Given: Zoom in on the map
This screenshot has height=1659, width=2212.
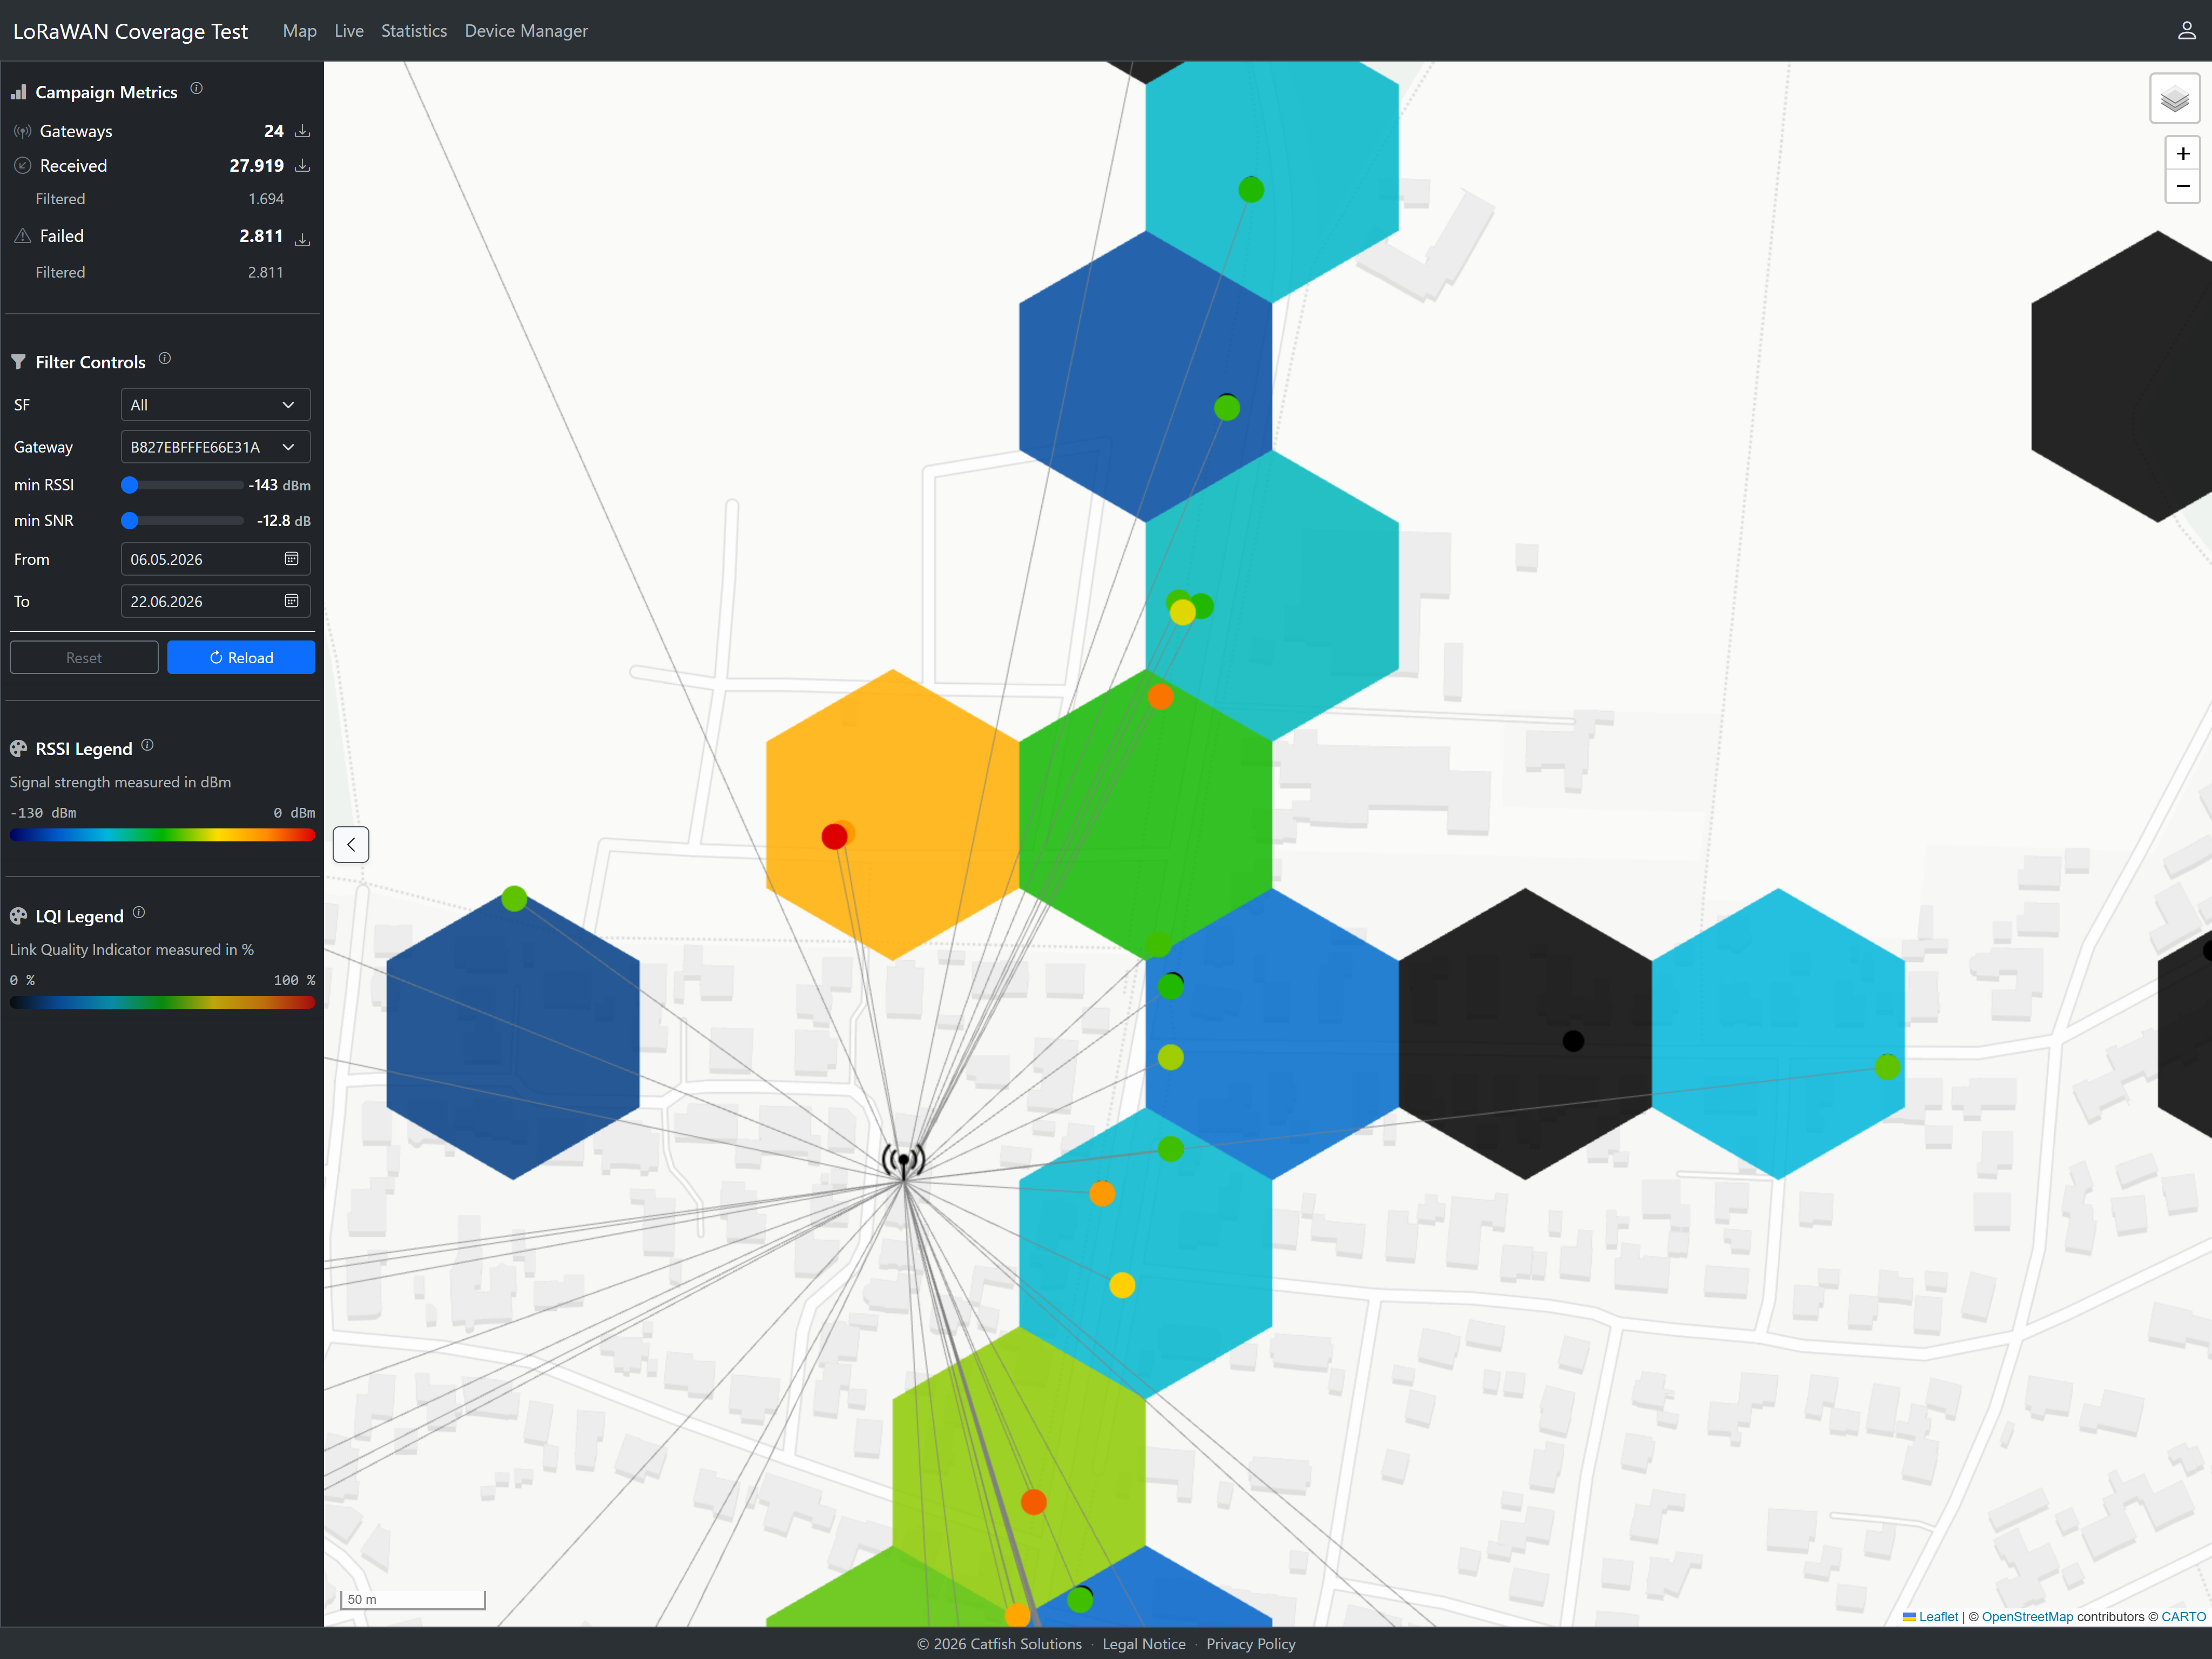Looking at the screenshot, I should tap(2182, 154).
